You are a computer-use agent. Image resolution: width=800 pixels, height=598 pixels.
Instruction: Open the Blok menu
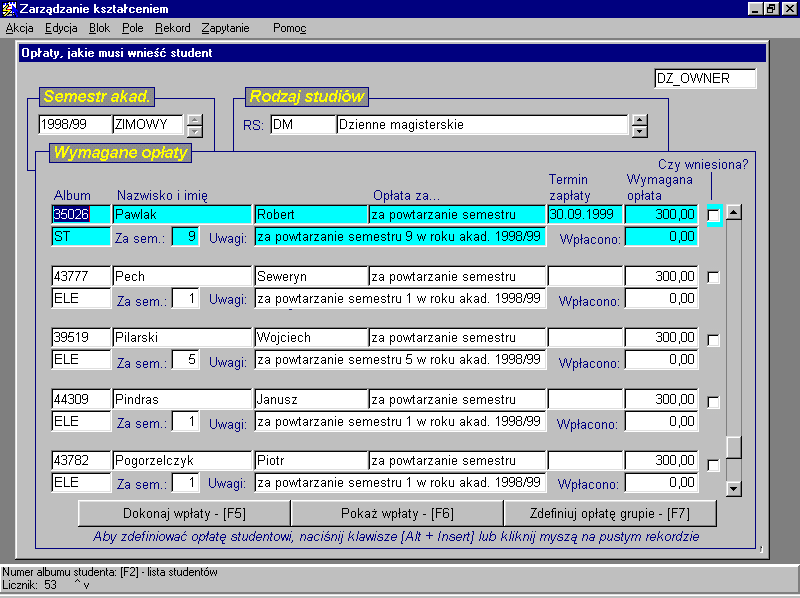coord(99,28)
